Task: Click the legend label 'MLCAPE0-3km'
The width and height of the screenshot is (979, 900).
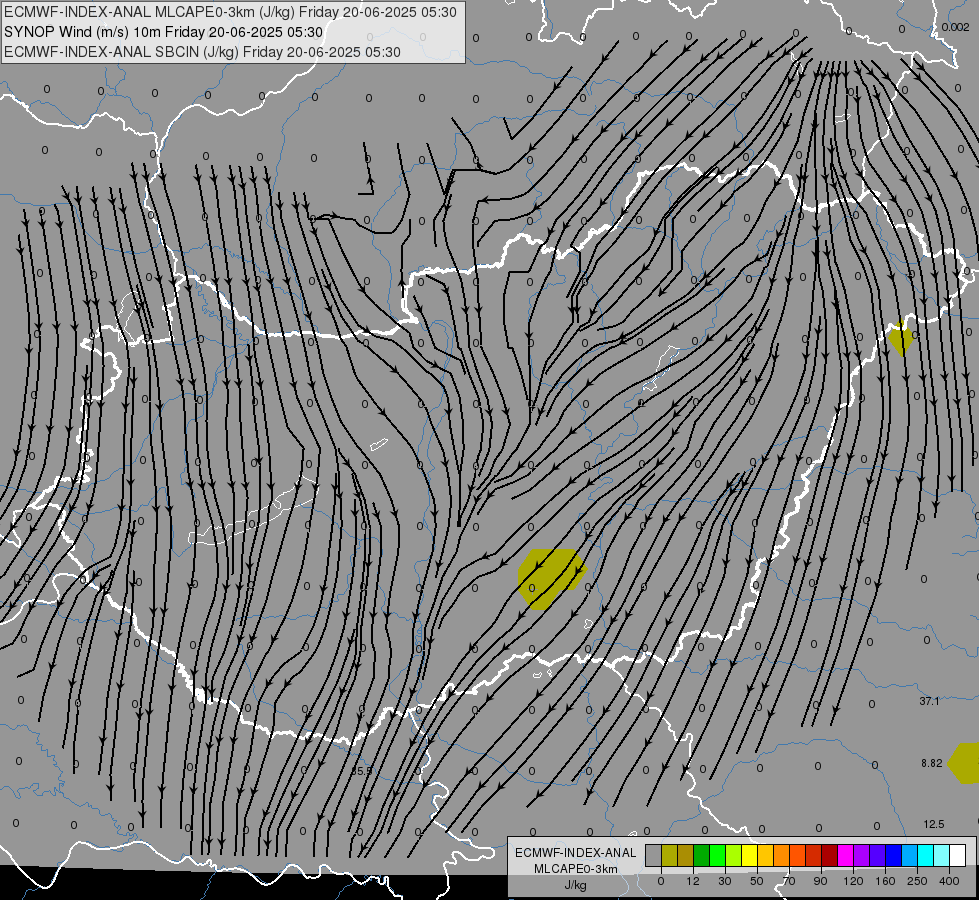Action: [x=576, y=869]
